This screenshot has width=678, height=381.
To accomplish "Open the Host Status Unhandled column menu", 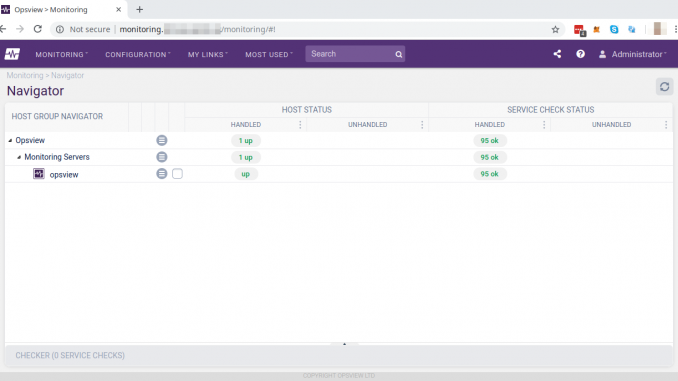I will pos(422,125).
